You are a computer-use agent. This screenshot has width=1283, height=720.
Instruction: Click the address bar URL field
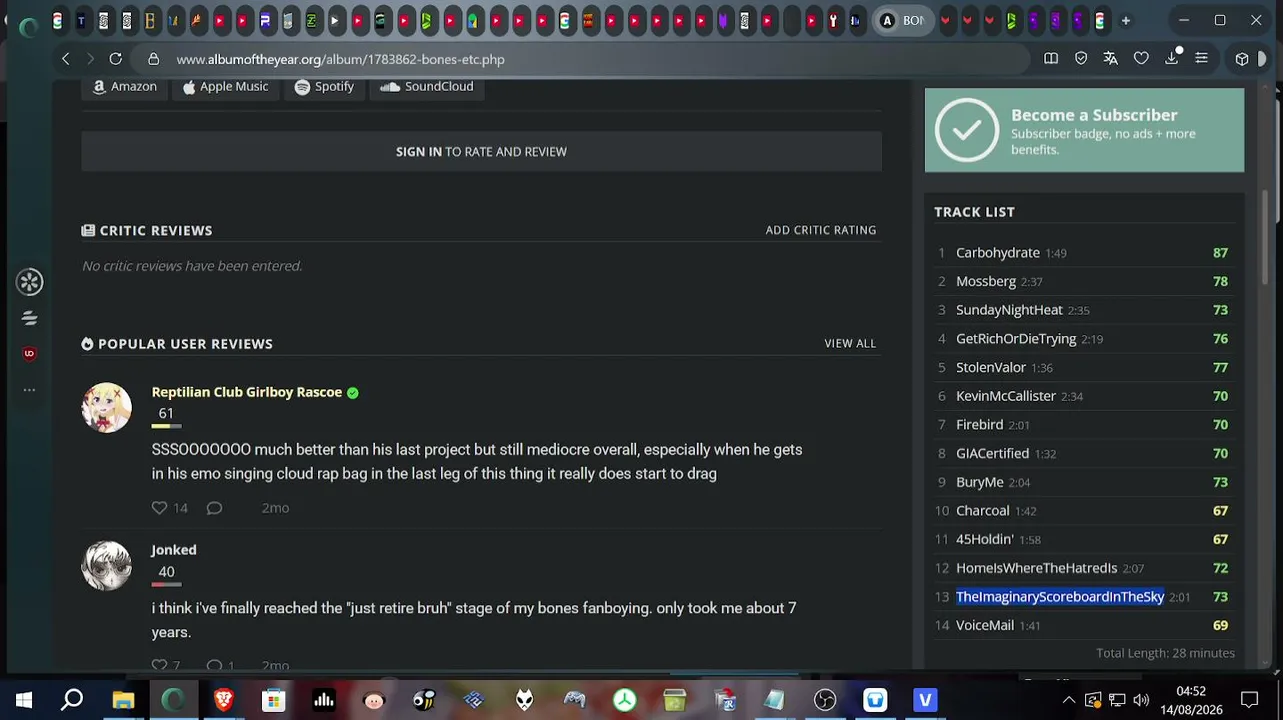pyautogui.click(x=590, y=59)
